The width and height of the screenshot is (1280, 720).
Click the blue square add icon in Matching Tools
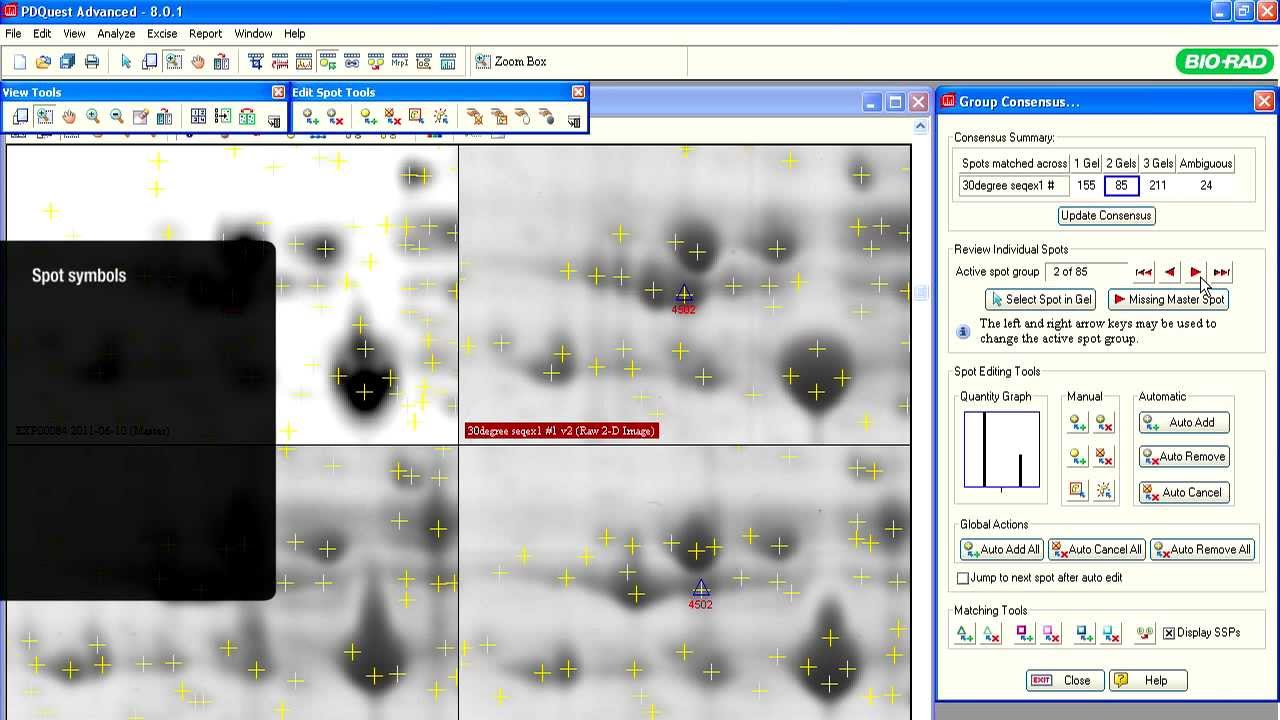tap(1085, 633)
